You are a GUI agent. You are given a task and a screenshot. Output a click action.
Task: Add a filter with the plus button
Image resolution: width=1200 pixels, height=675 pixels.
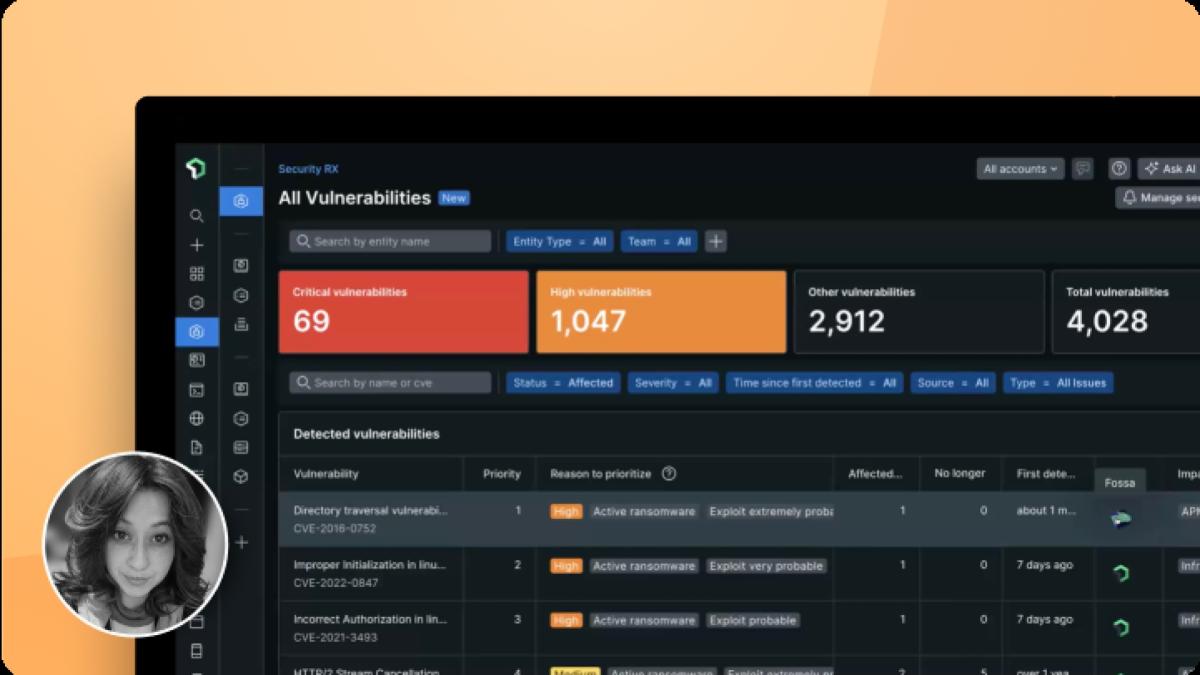pos(716,241)
